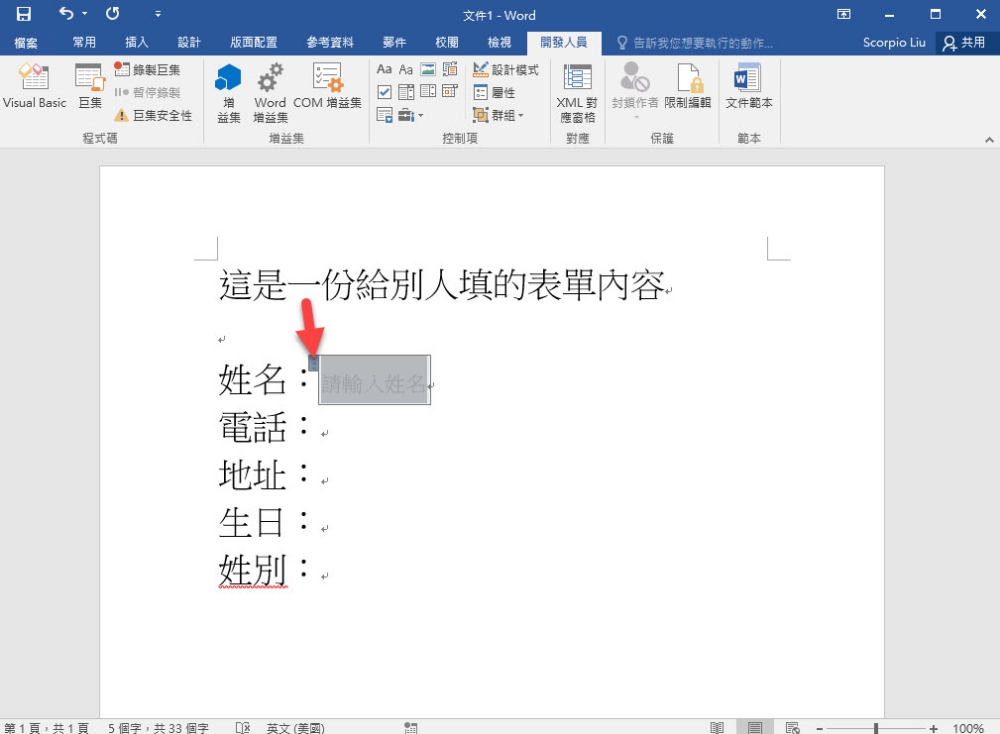Click the grayed 暫停錄製 pause recording item

pos(147,92)
